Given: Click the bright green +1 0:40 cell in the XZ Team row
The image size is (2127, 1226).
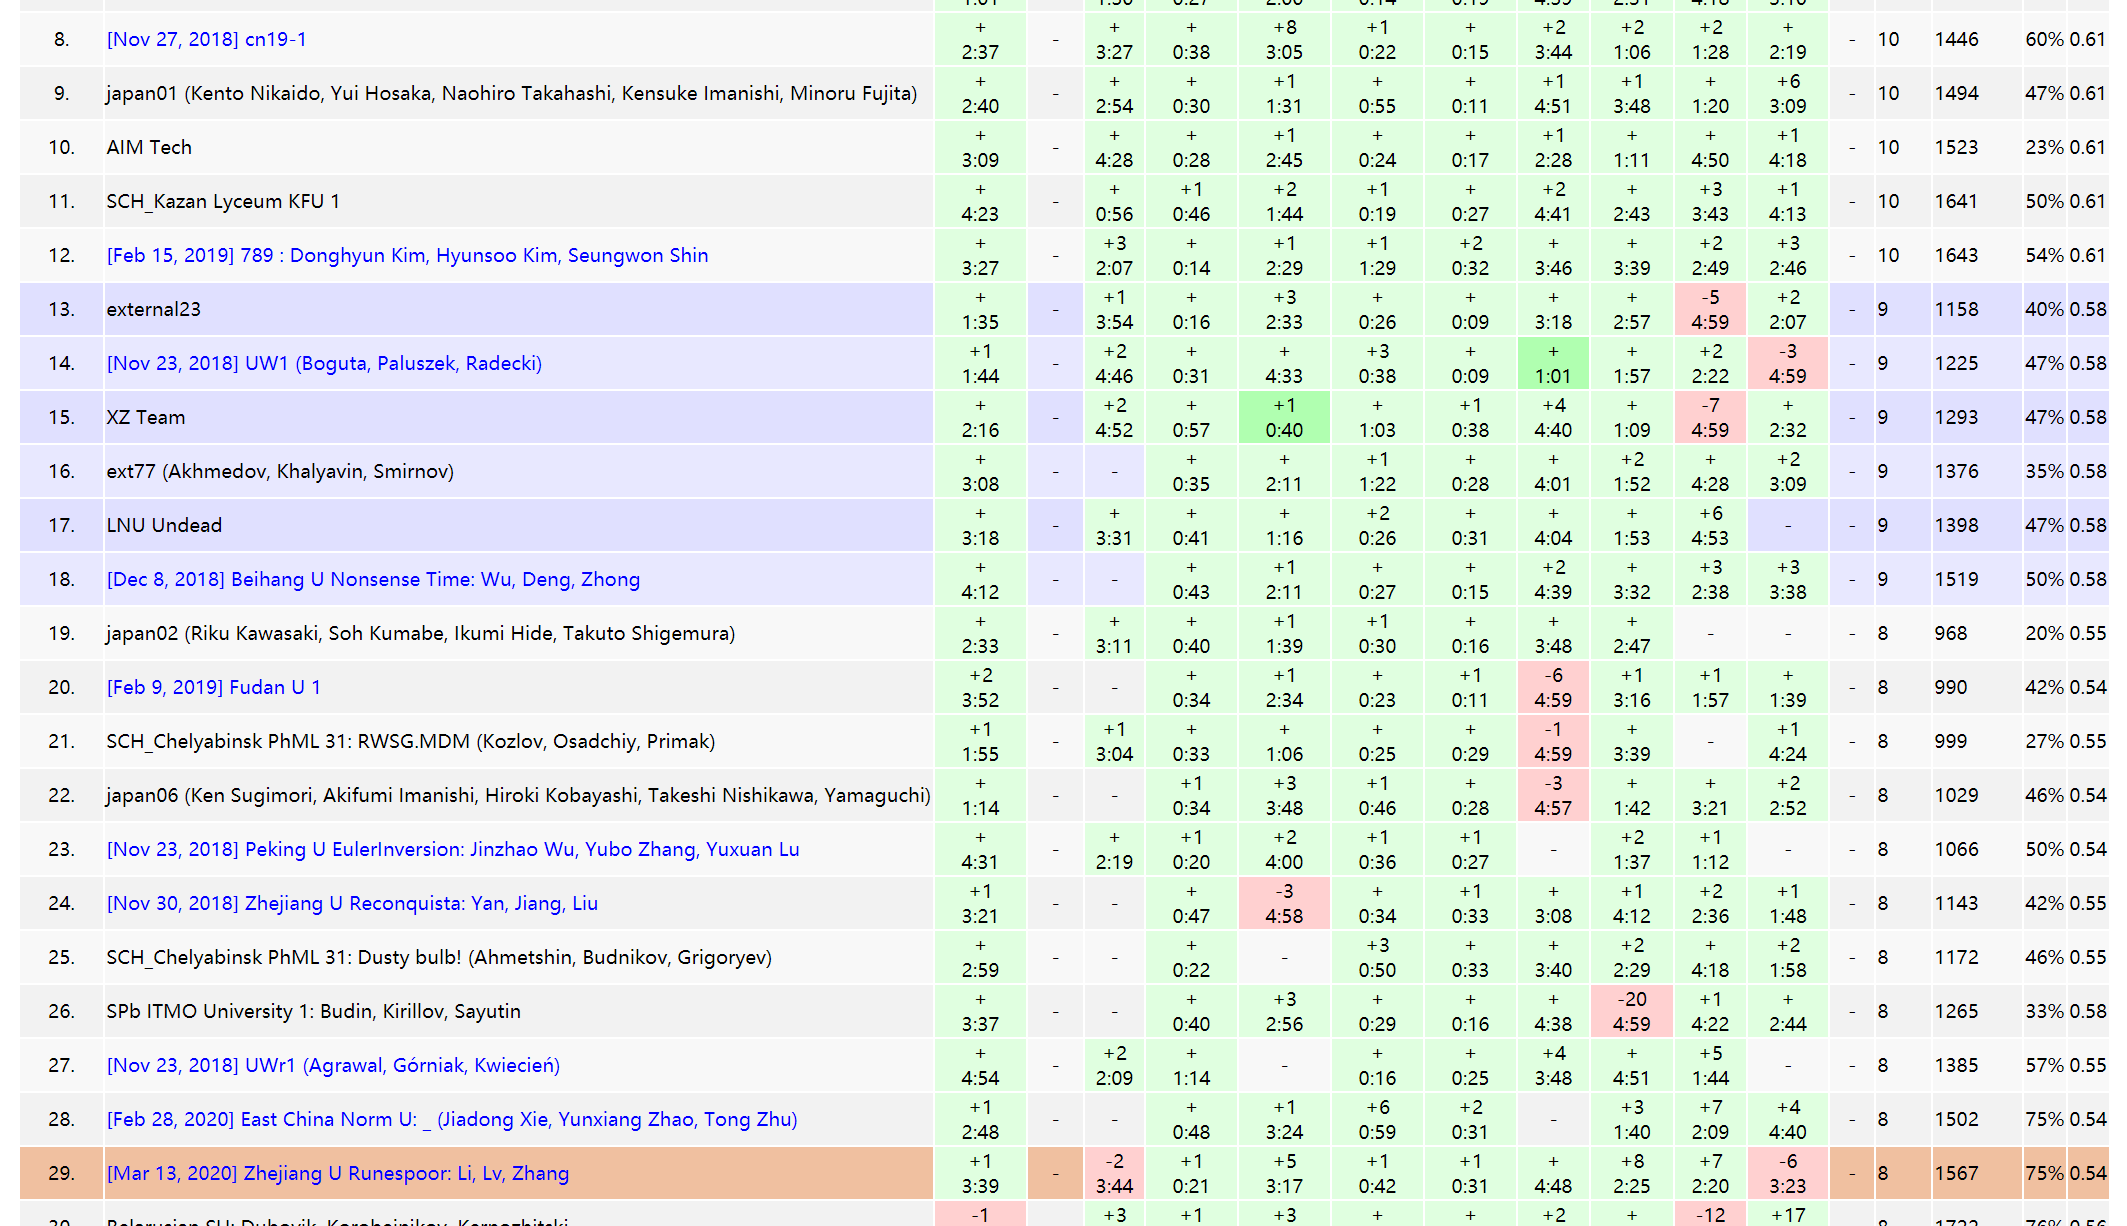Looking at the screenshot, I should pyautogui.click(x=1284, y=418).
